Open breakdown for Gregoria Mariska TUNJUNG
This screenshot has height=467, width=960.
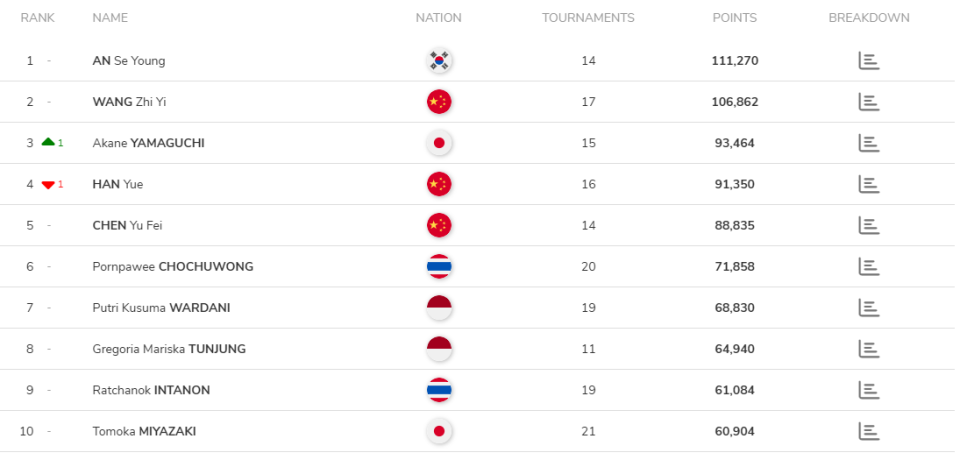pos(868,349)
